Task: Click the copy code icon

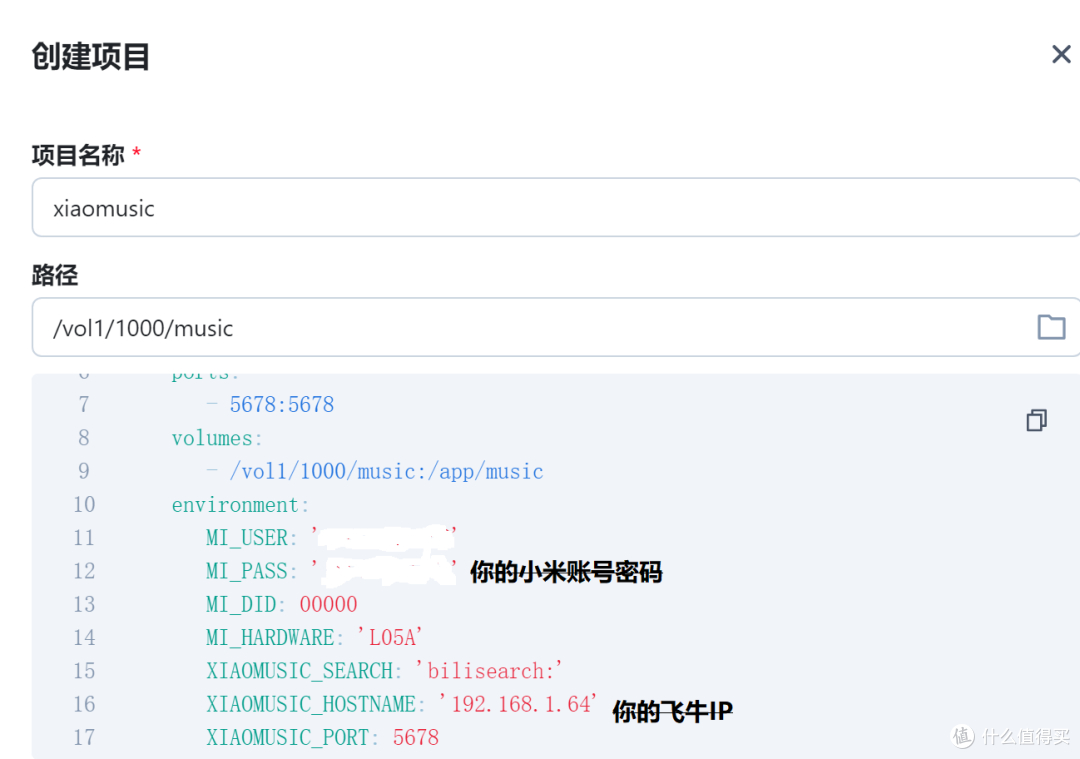Action: pos(1036,420)
